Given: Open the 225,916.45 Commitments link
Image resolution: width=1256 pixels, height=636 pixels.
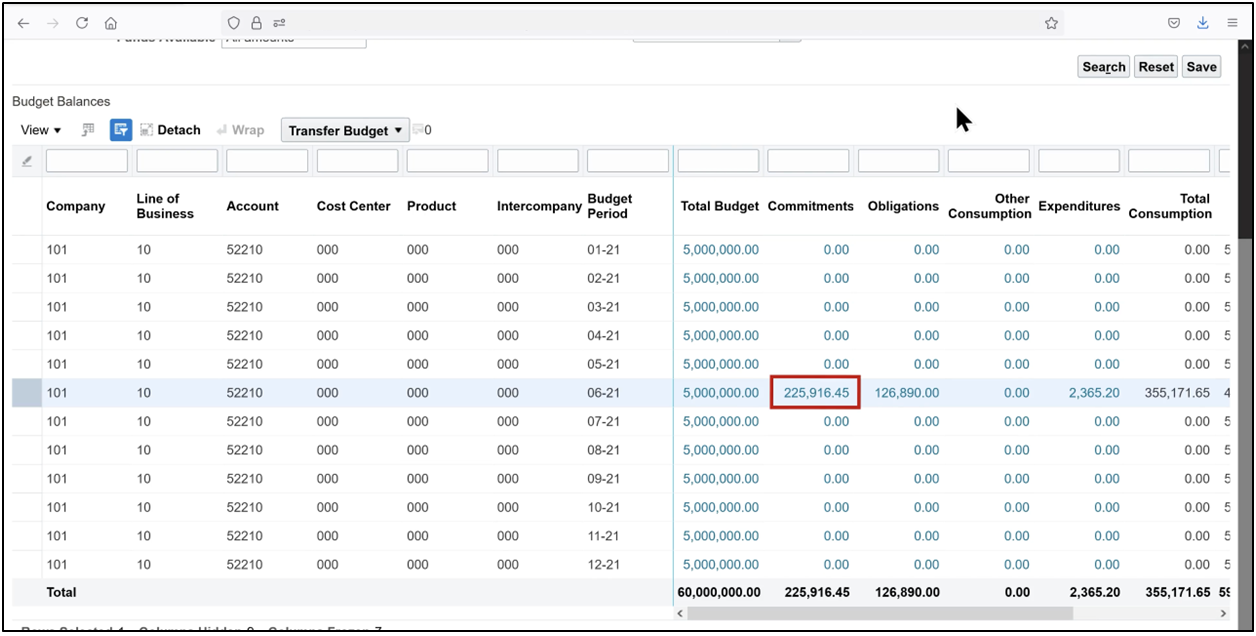Looking at the screenshot, I should (x=815, y=392).
